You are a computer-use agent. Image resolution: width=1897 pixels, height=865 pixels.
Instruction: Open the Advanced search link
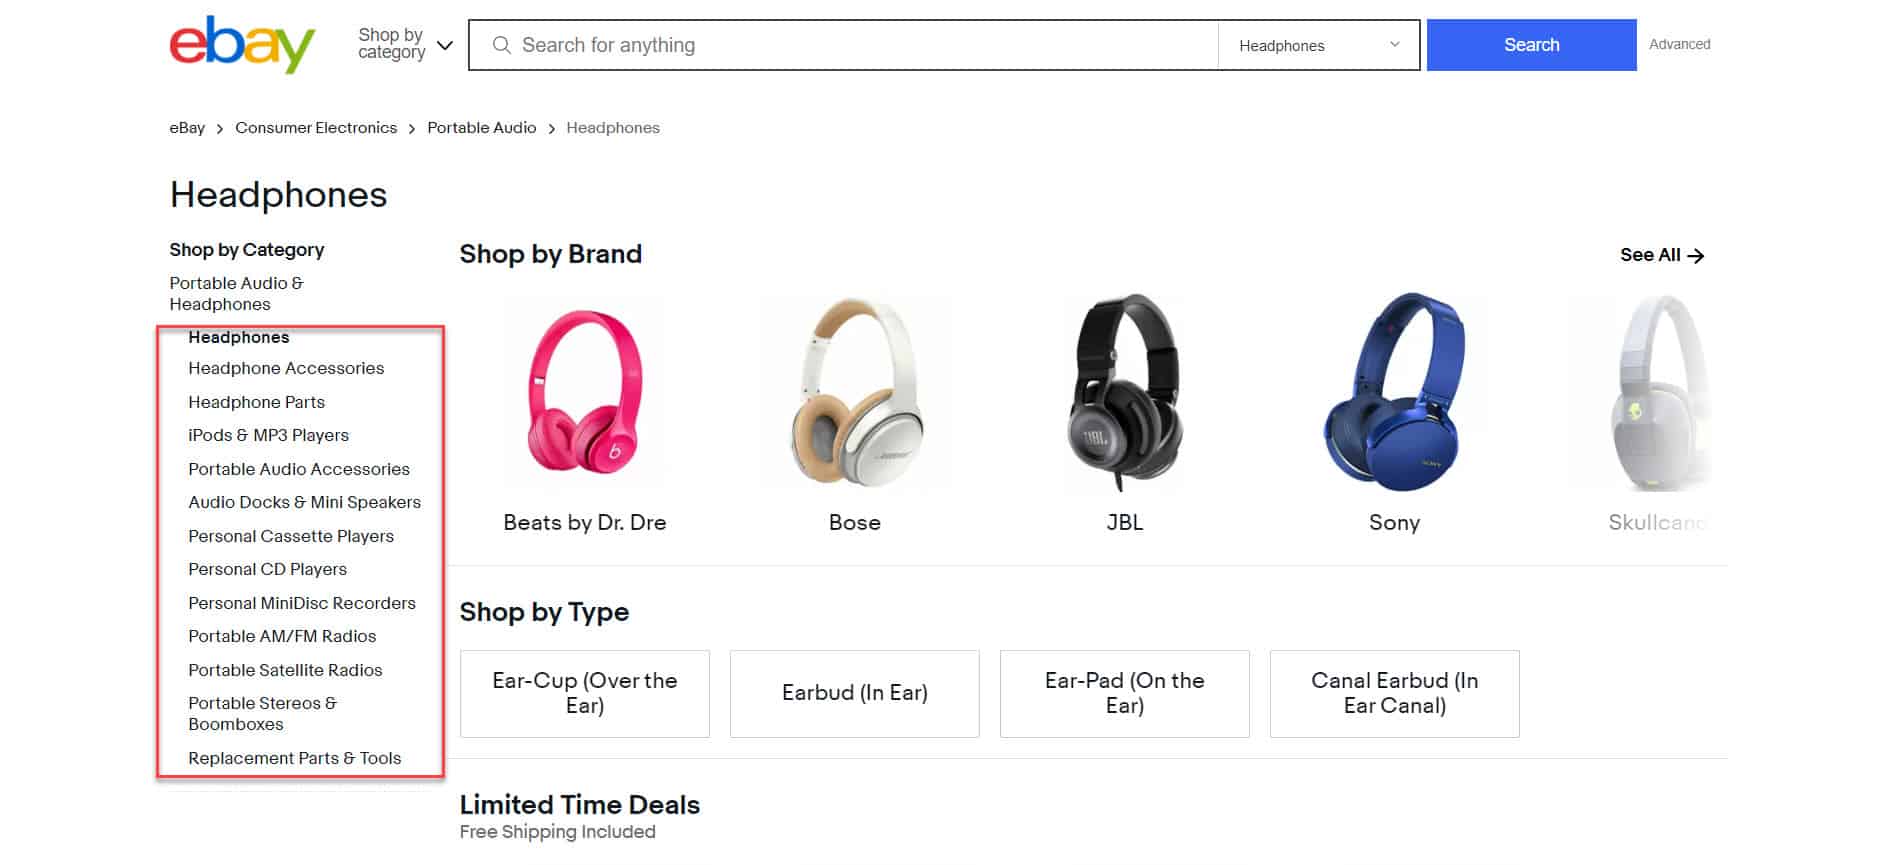(x=1679, y=44)
